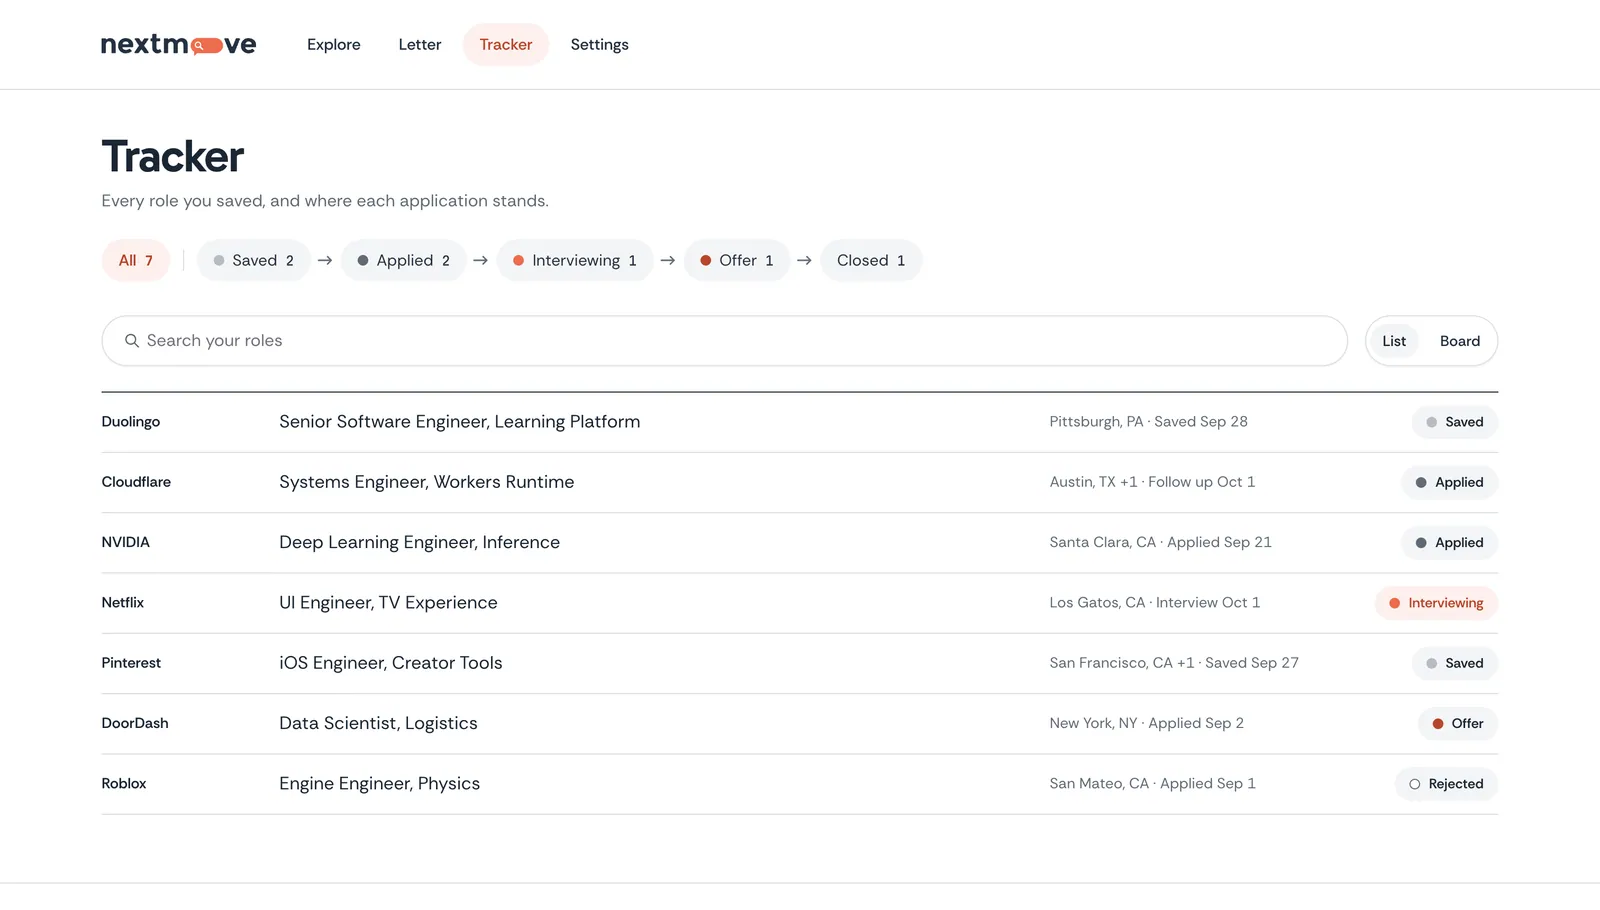Click 'New York, NY · Applied Sep 2'
This screenshot has height=910, width=1600.
click(x=1147, y=723)
